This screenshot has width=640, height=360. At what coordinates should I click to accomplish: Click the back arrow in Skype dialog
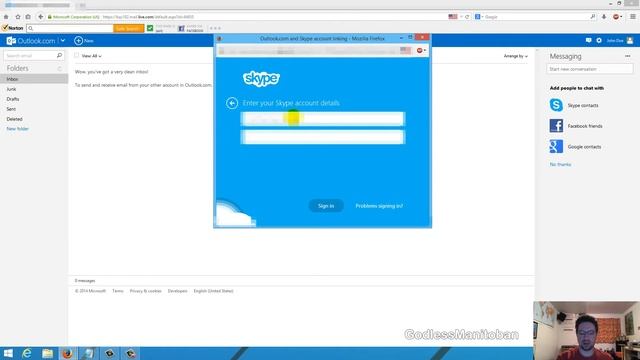(x=232, y=103)
